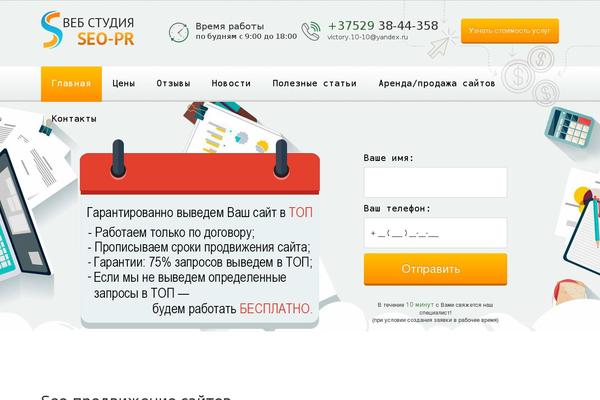The width and height of the screenshot is (600, 400).
Task: Open the Главная menu tab
Action: [71, 83]
